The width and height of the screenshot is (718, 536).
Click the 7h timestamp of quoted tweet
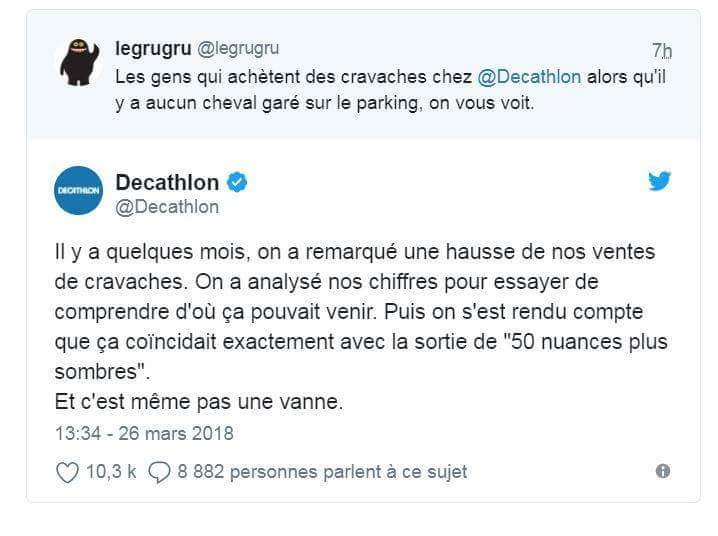click(x=661, y=50)
